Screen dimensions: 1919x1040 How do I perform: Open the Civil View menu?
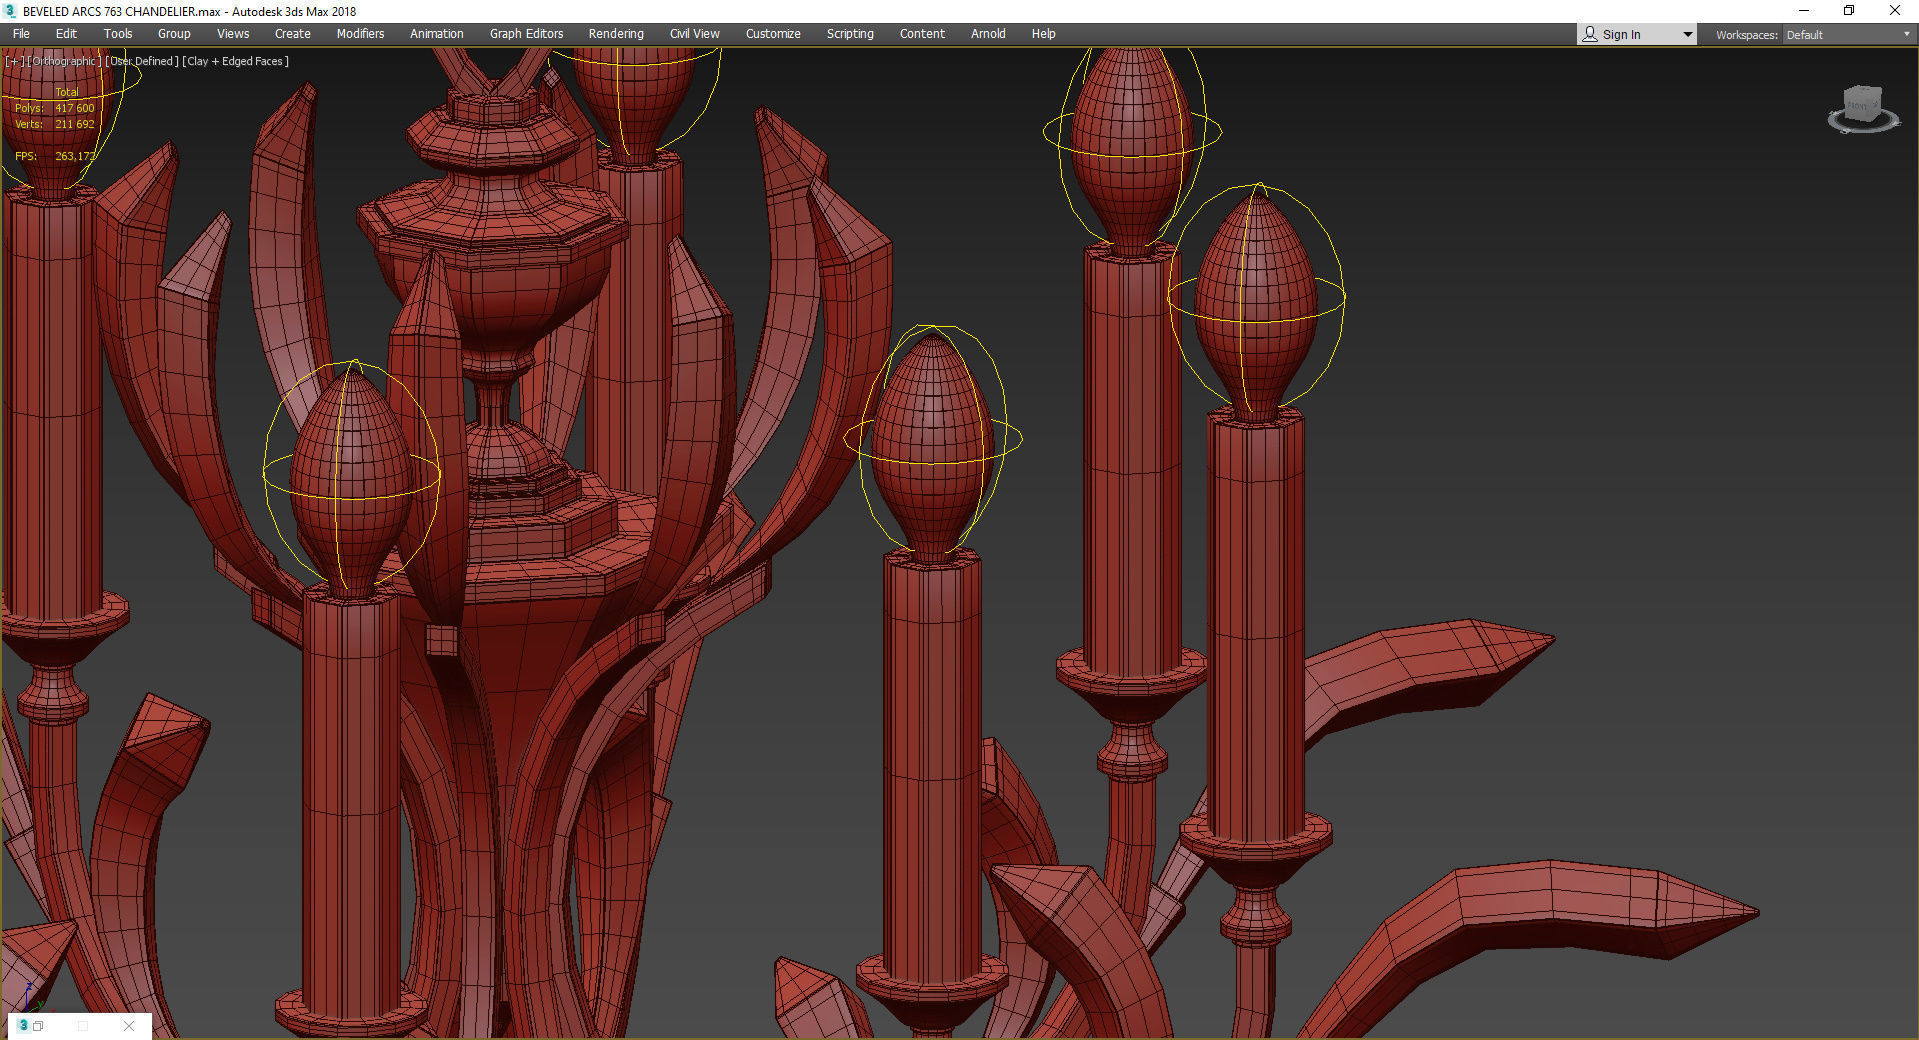(695, 34)
